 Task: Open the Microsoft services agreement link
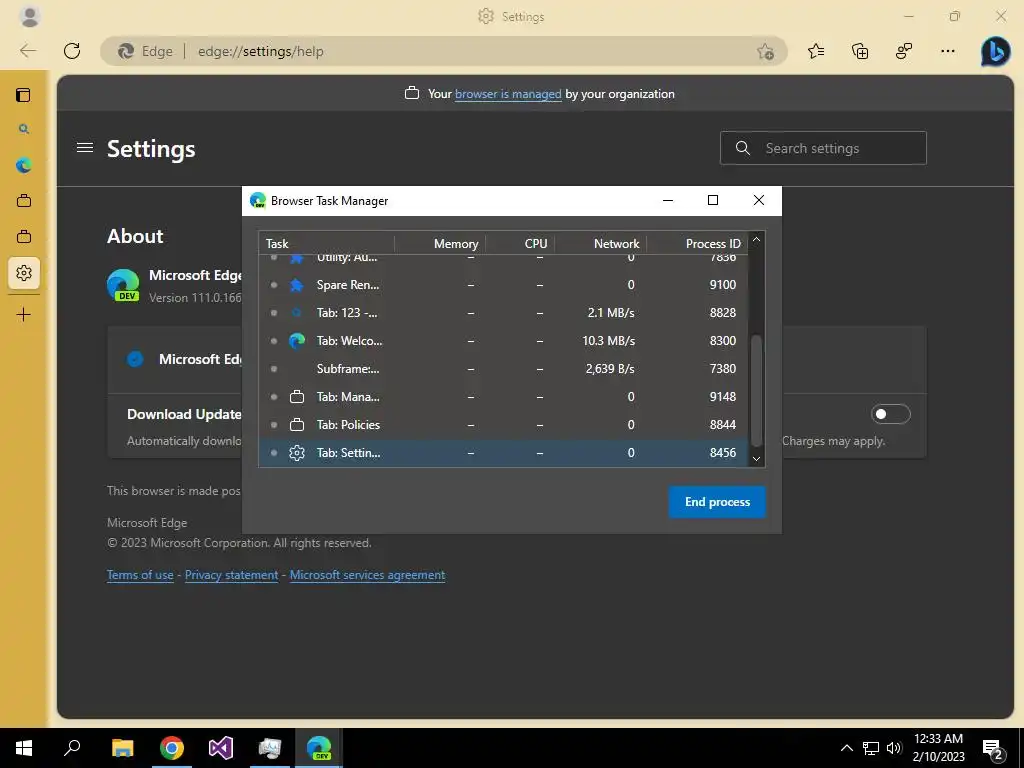(368, 575)
